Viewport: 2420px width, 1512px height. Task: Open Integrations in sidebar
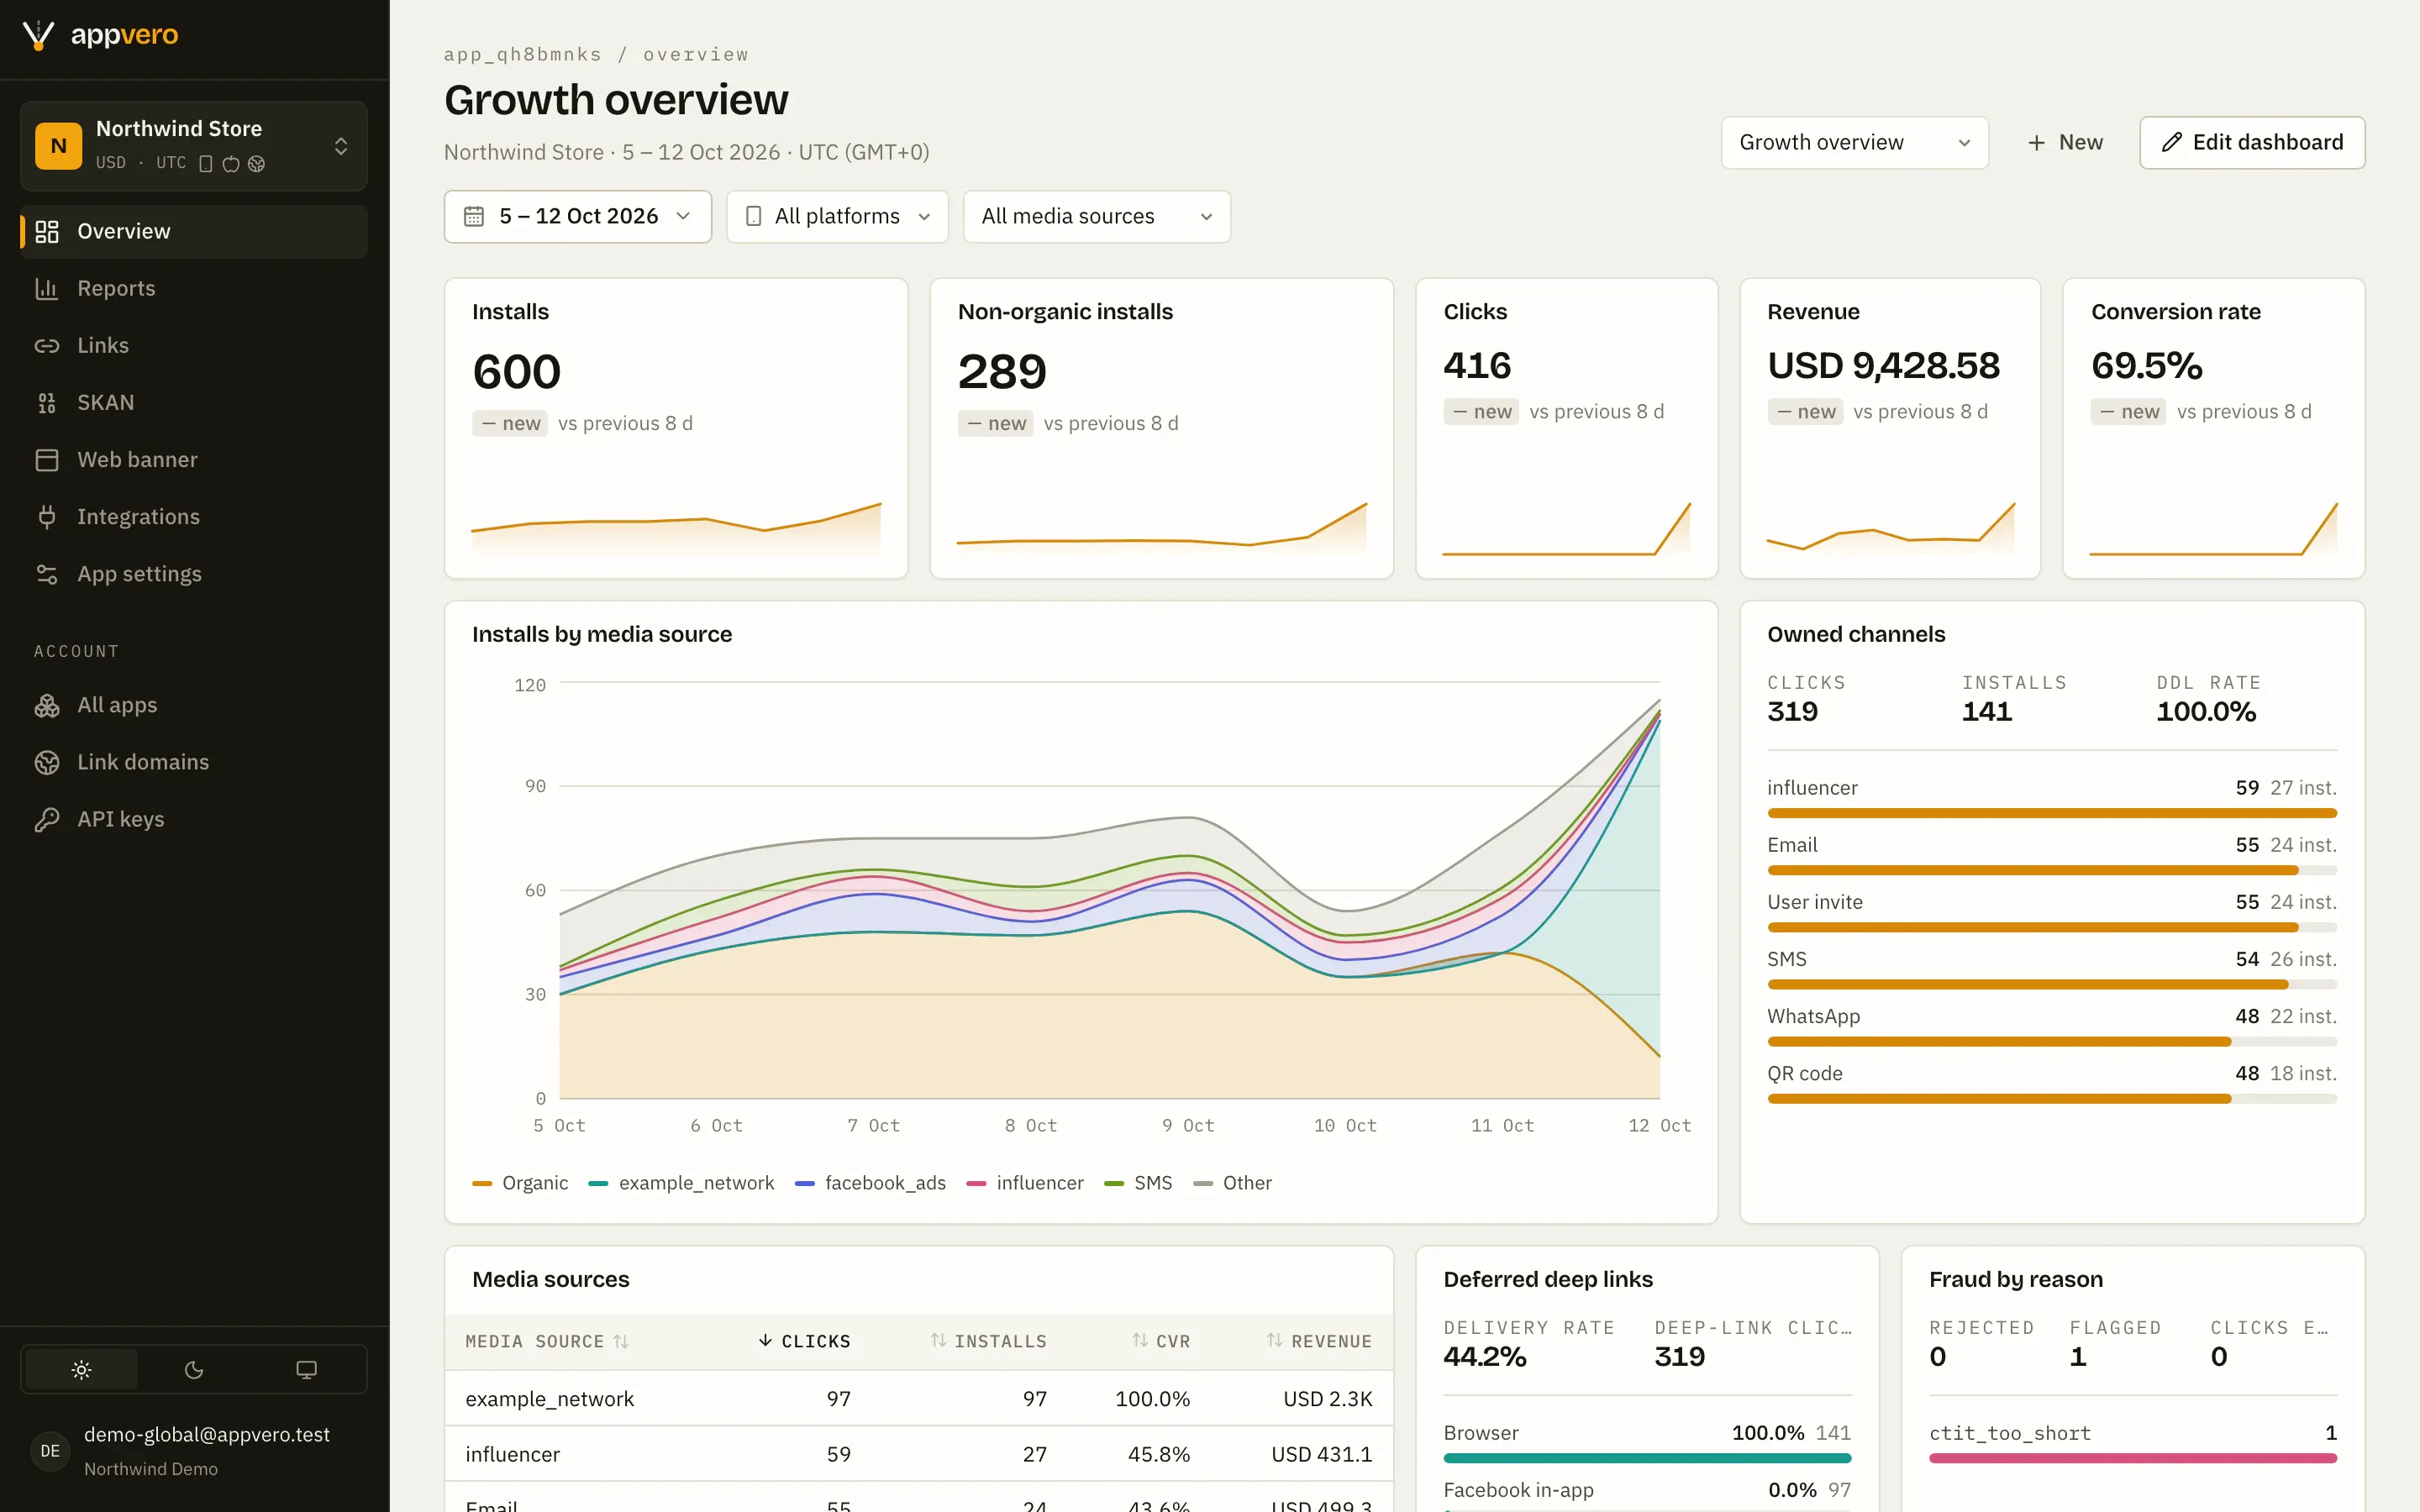[x=194, y=516]
